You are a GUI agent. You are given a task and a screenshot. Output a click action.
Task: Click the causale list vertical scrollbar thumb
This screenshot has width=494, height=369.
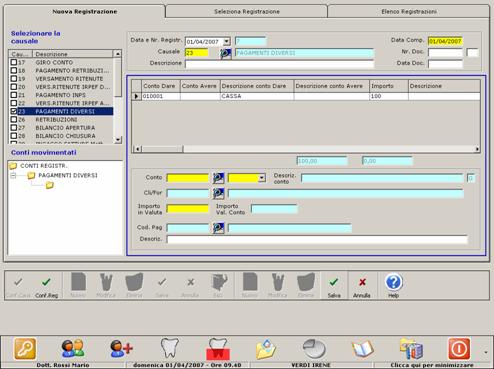[118, 77]
